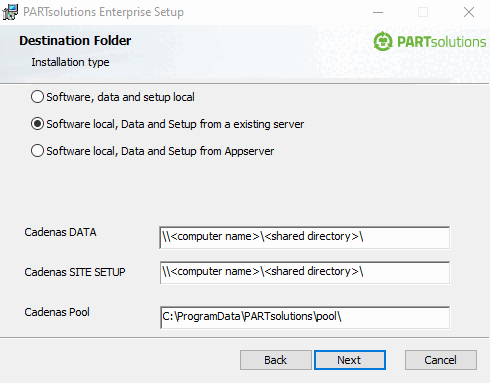Screen dimensions: 490x383
Task: Click the 'Installation type' subtitle
Action: [70, 62]
